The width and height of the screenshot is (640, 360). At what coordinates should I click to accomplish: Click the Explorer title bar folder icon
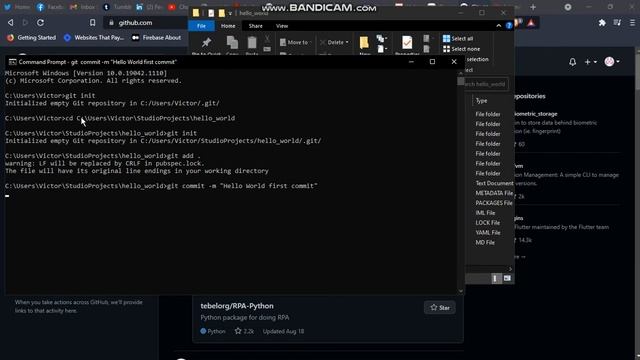pyautogui.click(x=196, y=13)
